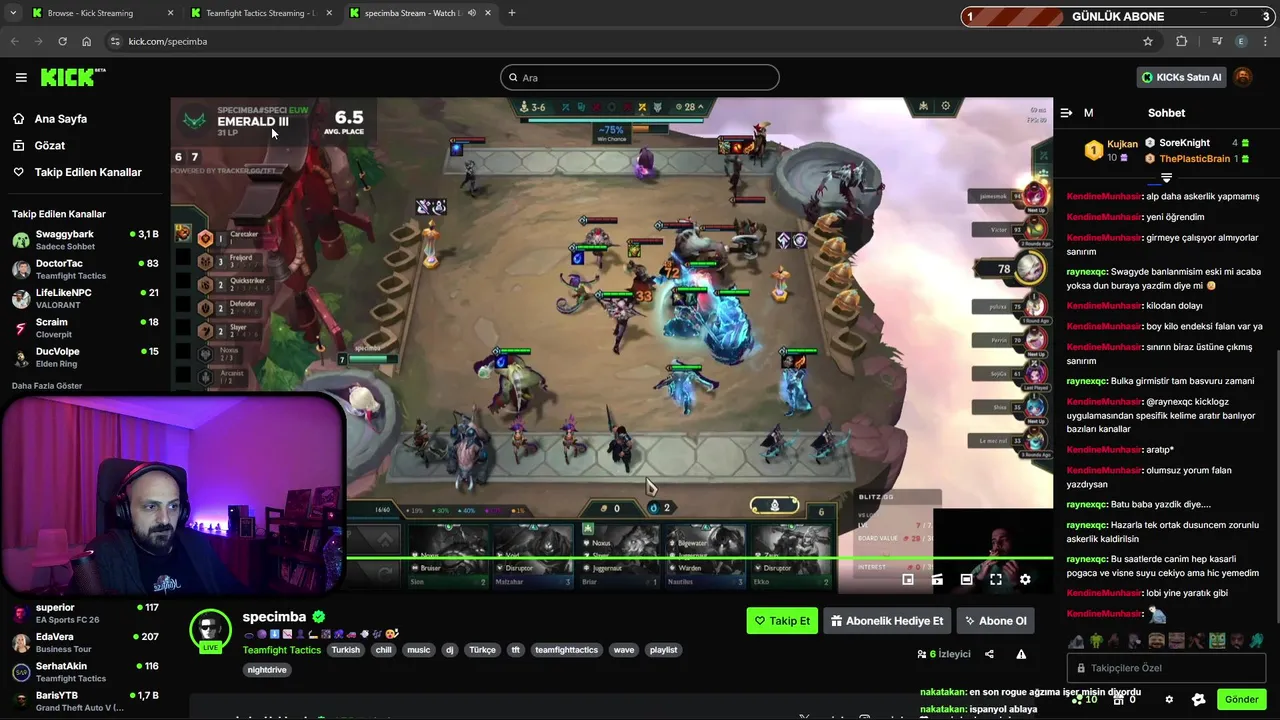
Task: Expand pinned gifters leaderboard chevron
Action: pos(1166,178)
